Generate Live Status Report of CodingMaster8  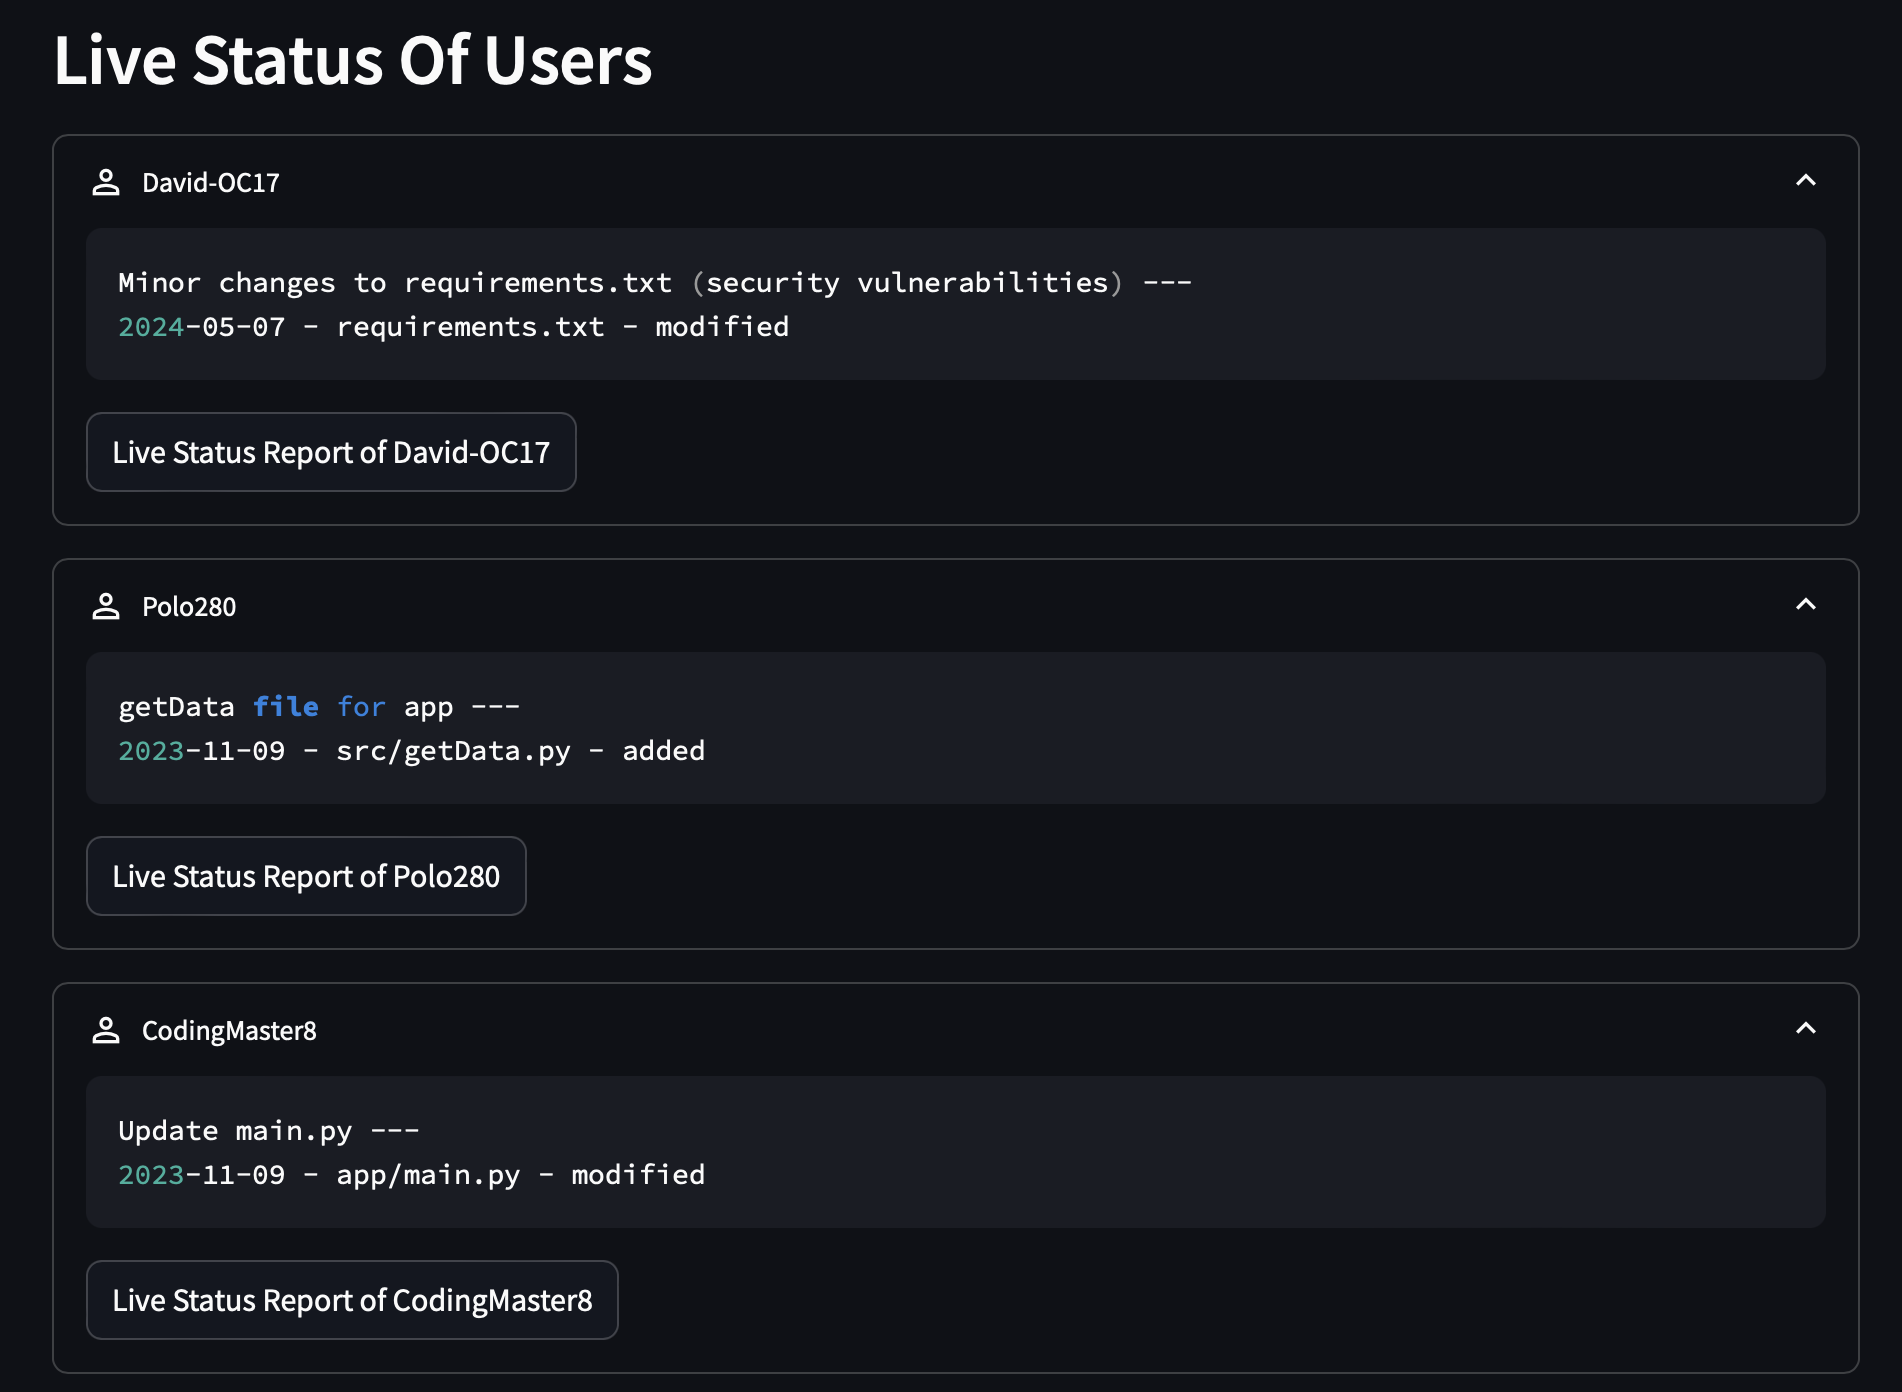tap(352, 1300)
